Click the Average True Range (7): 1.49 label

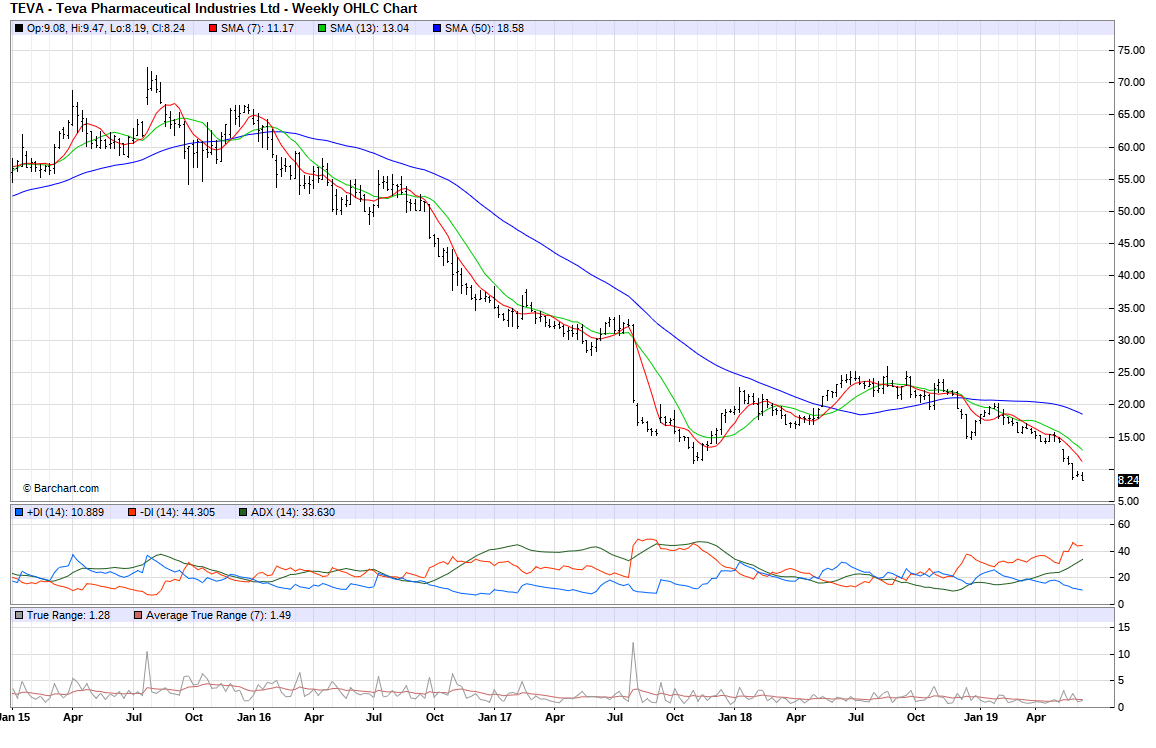(x=218, y=615)
